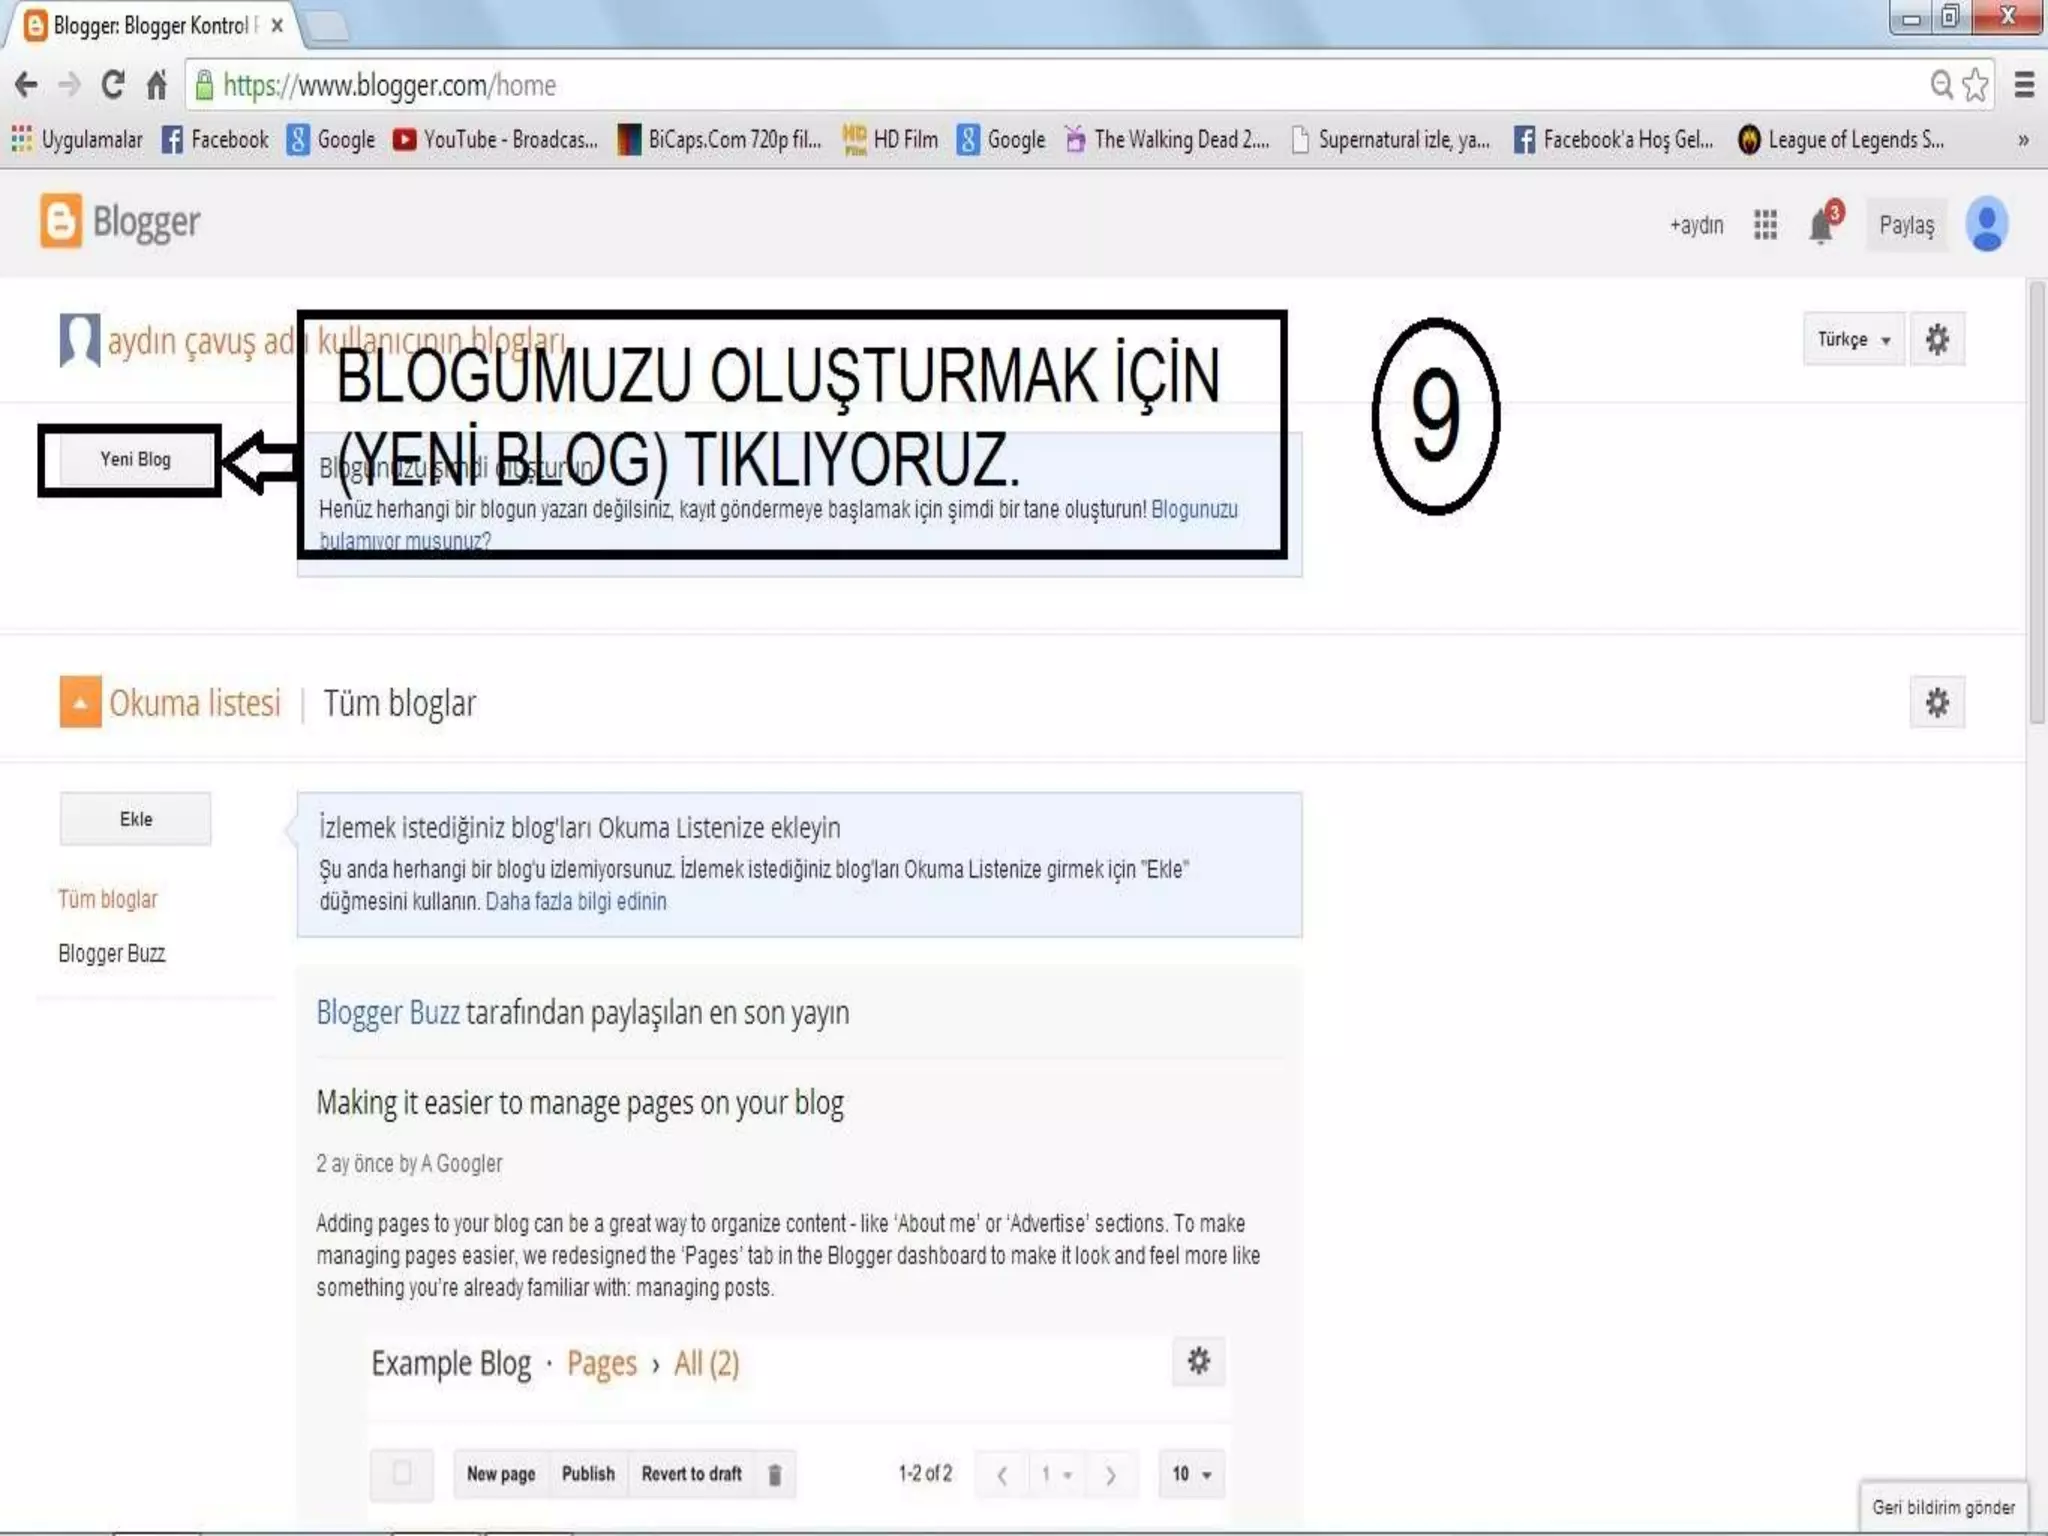
Task: Open the 10 per-page dropdown
Action: coord(1191,1474)
